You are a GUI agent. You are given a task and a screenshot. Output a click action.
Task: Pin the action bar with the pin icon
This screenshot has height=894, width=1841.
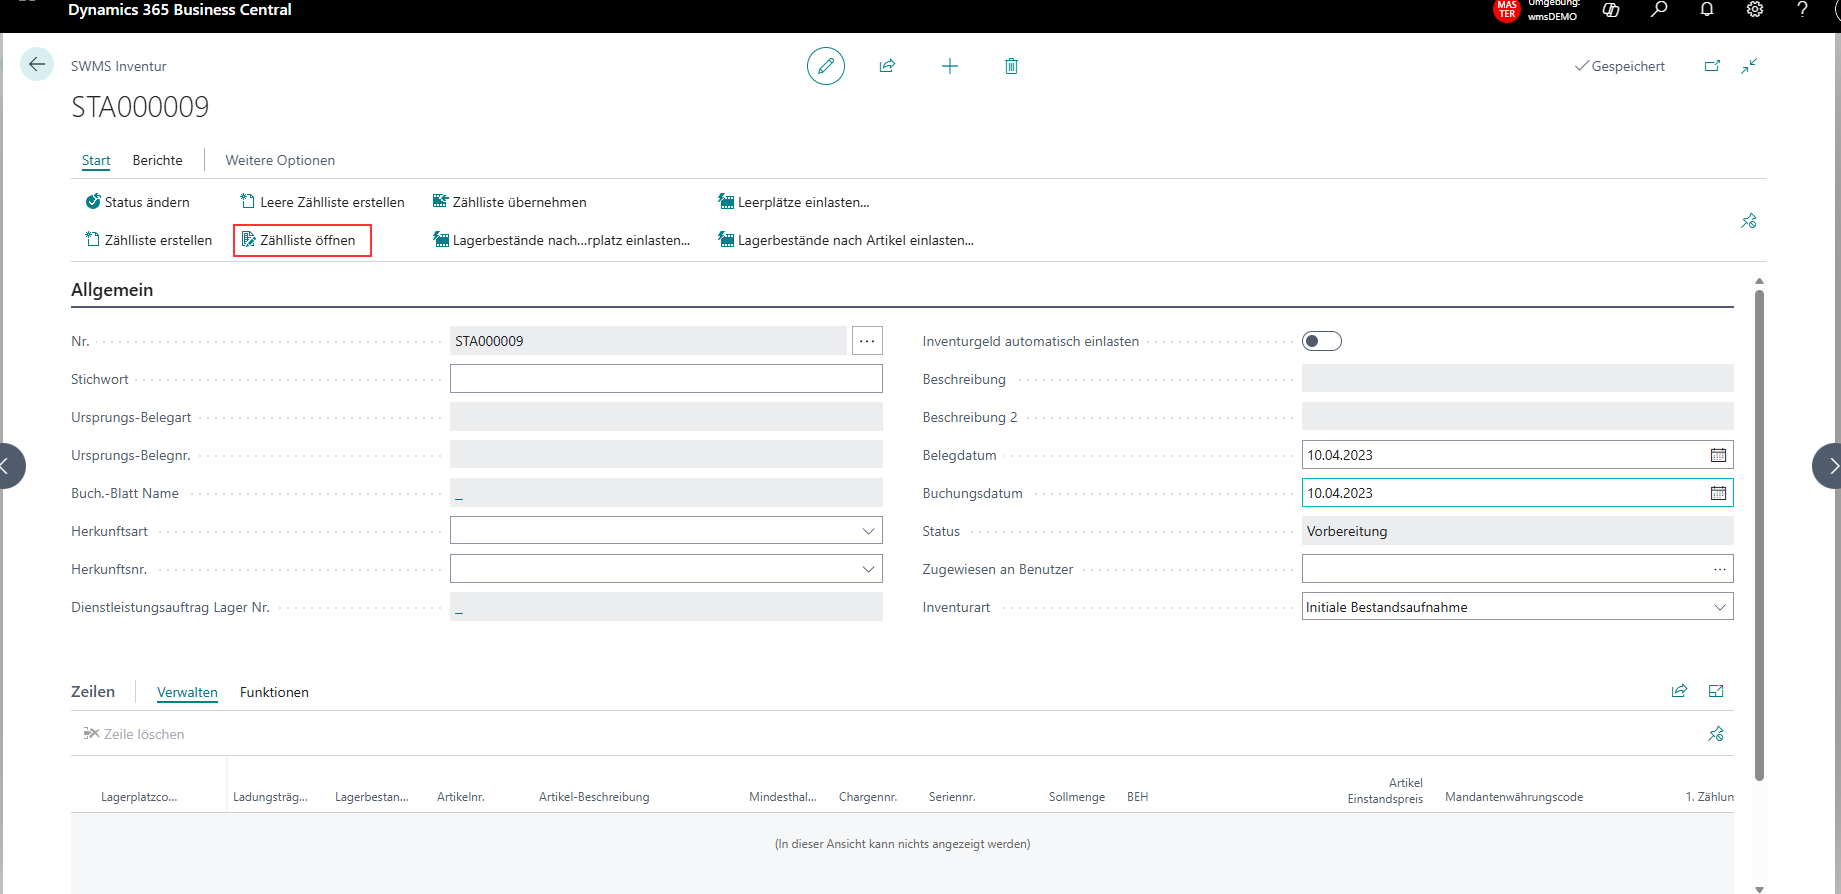click(x=1749, y=221)
